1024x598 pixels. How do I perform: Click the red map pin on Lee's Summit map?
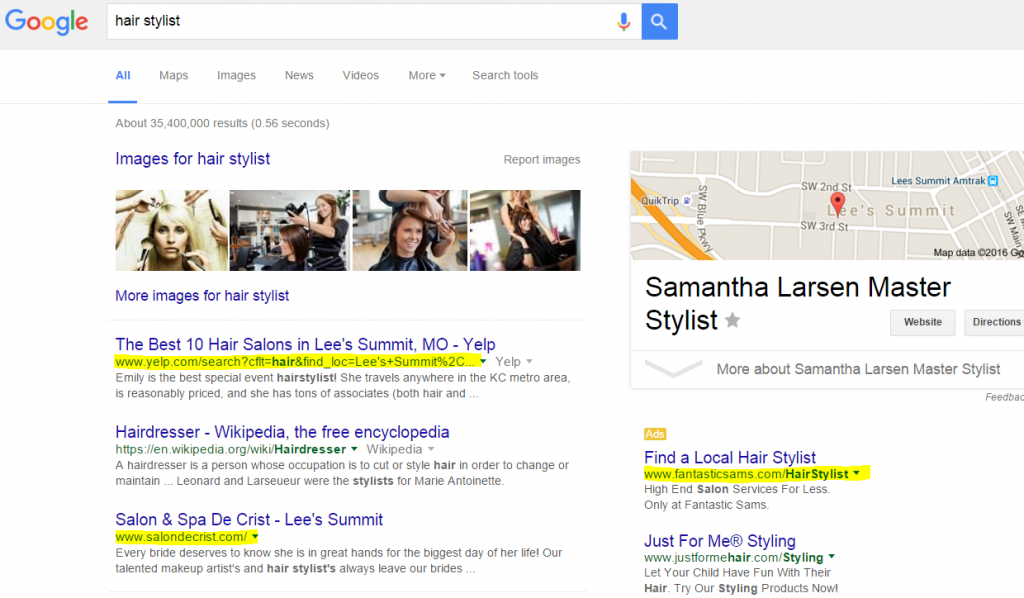coord(837,203)
